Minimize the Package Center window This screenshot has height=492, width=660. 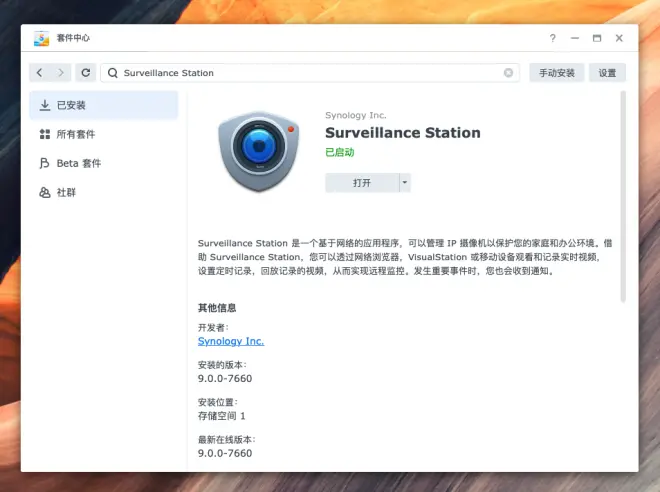coord(575,38)
